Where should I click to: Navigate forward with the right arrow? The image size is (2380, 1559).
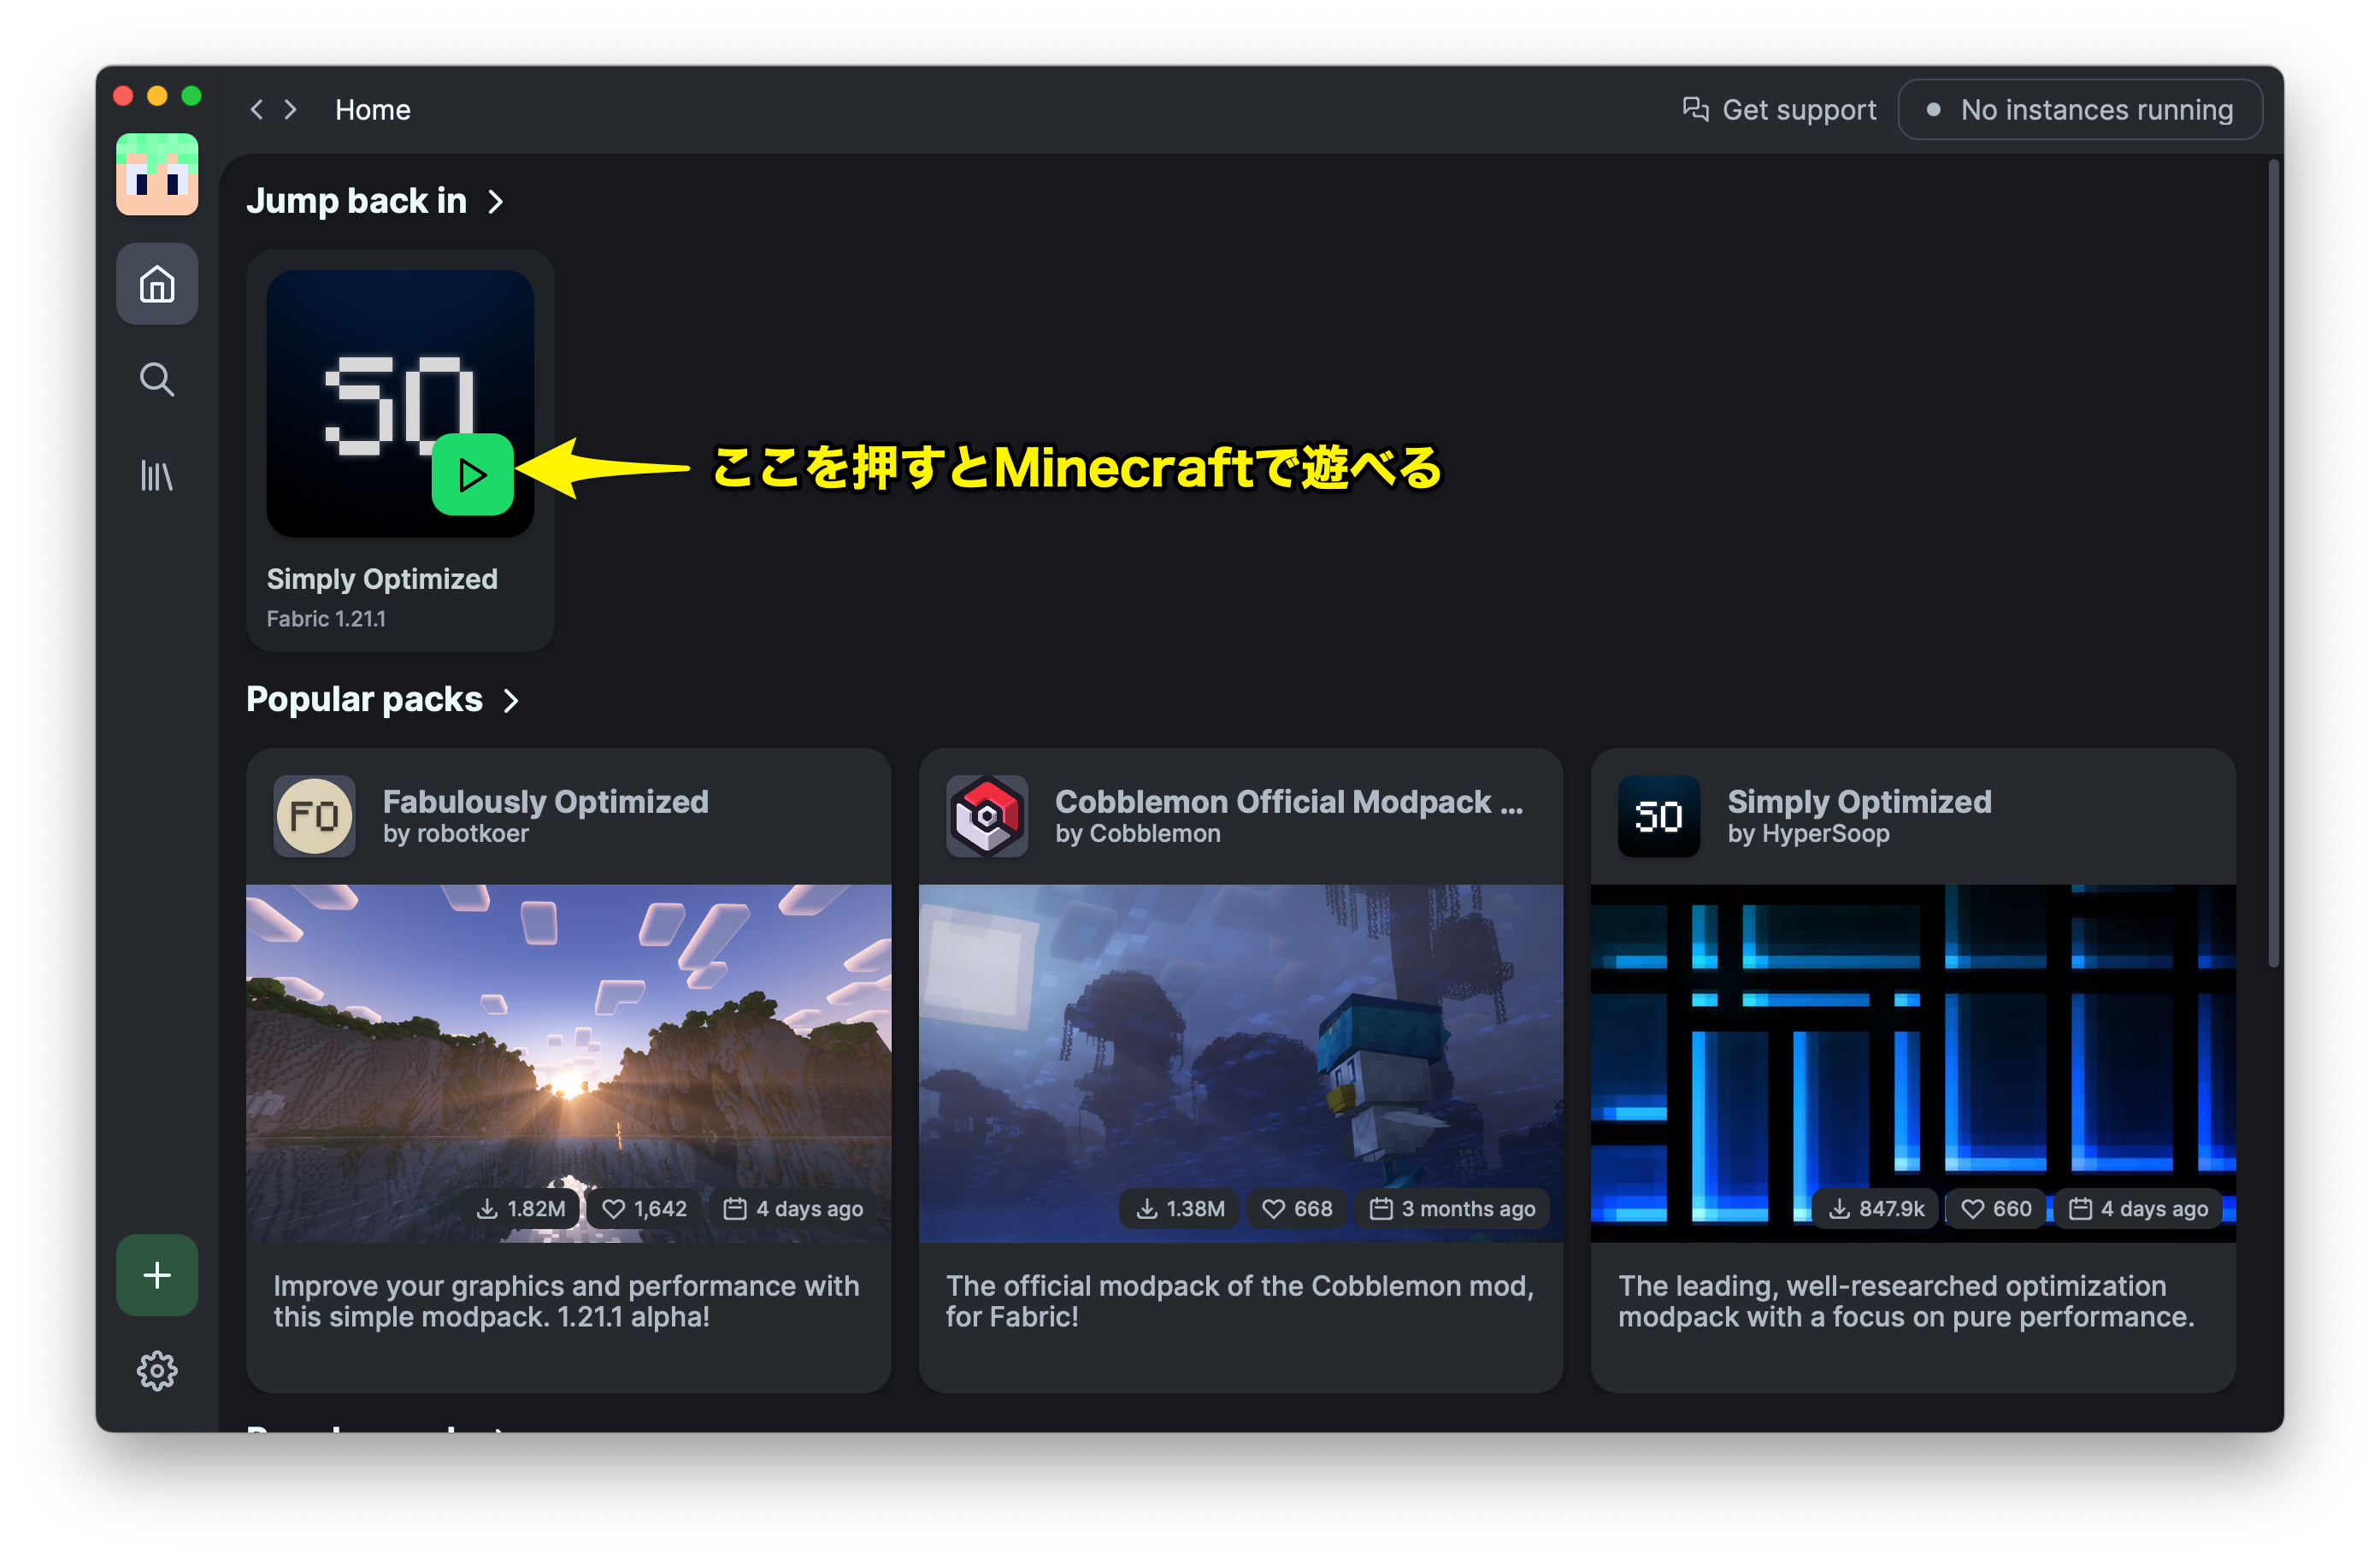click(291, 110)
